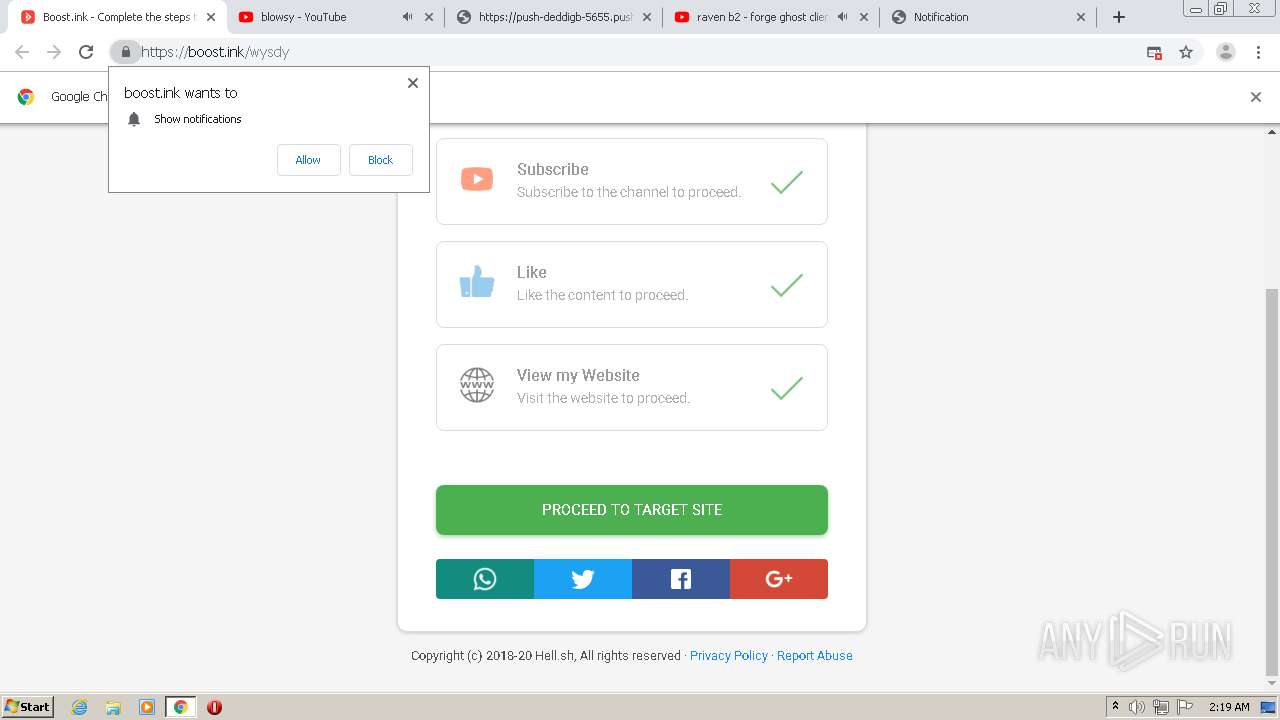The width and height of the screenshot is (1280, 720).
Task: Click the green checkmark on the Subscribe step
Action: pos(787,182)
